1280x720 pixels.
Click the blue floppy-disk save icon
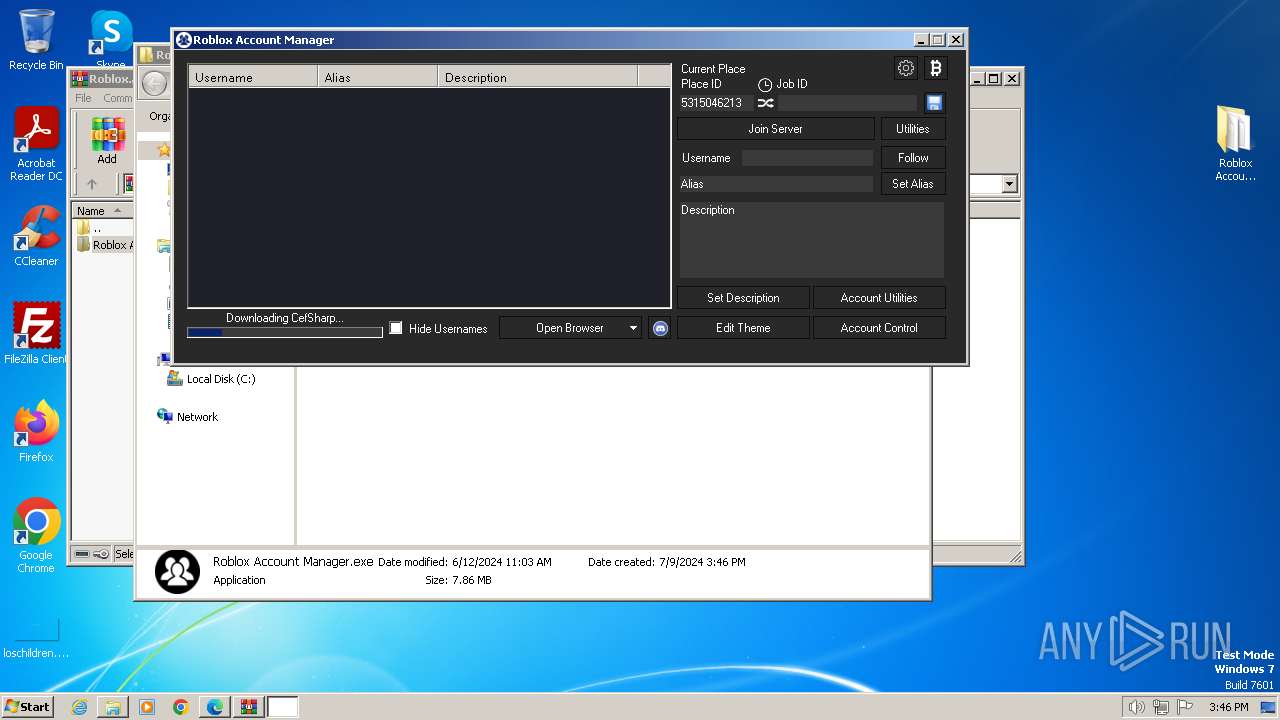tap(934, 103)
